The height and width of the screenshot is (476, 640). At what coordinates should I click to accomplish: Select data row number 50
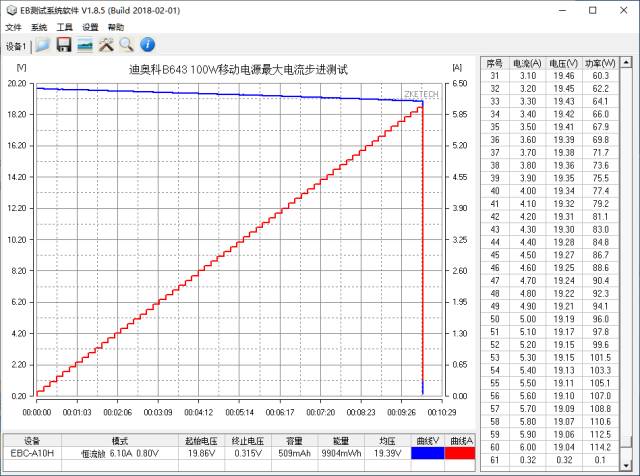click(x=550, y=319)
